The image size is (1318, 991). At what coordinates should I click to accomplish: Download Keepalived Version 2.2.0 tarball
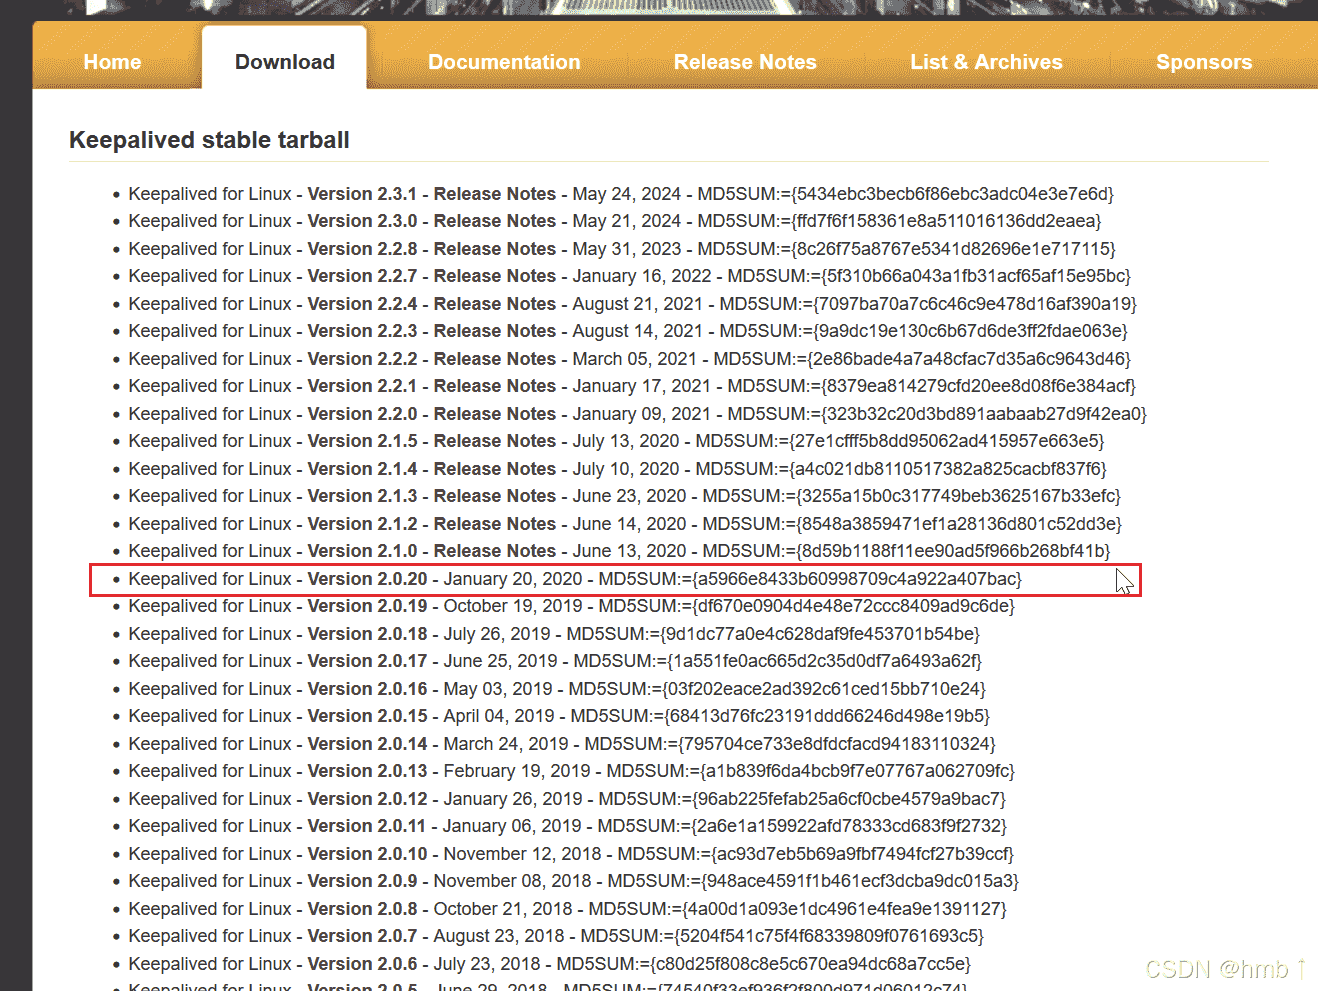coord(362,414)
